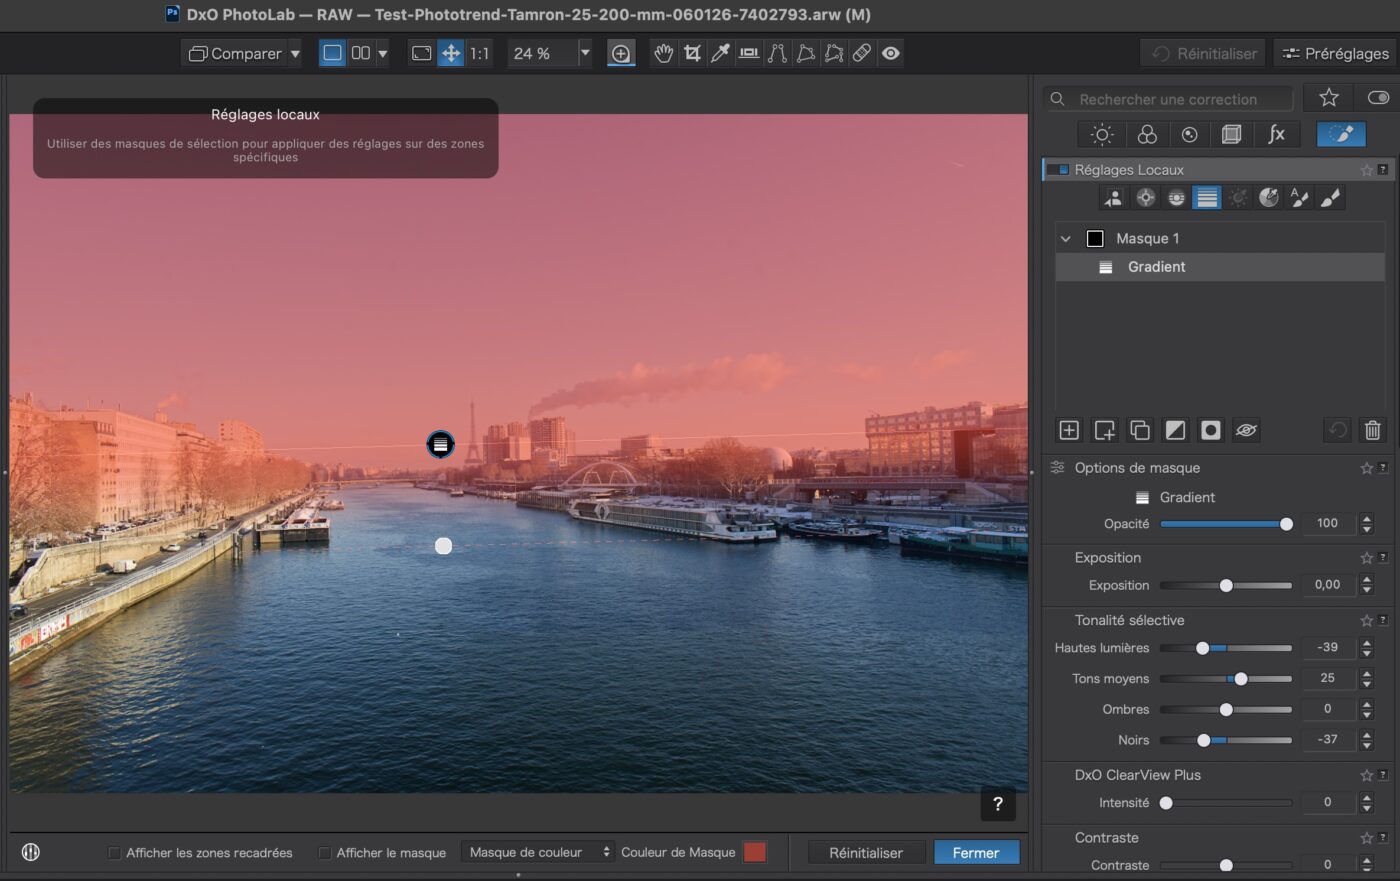Toggle Réglages Locaux on/off switch
This screenshot has height=881, width=1400.
tap(1058, 170)
